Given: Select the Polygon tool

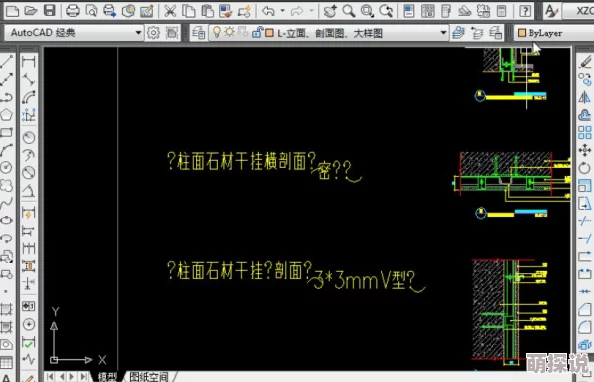Looking at the screenshot, I should click(x=7, y=115).
